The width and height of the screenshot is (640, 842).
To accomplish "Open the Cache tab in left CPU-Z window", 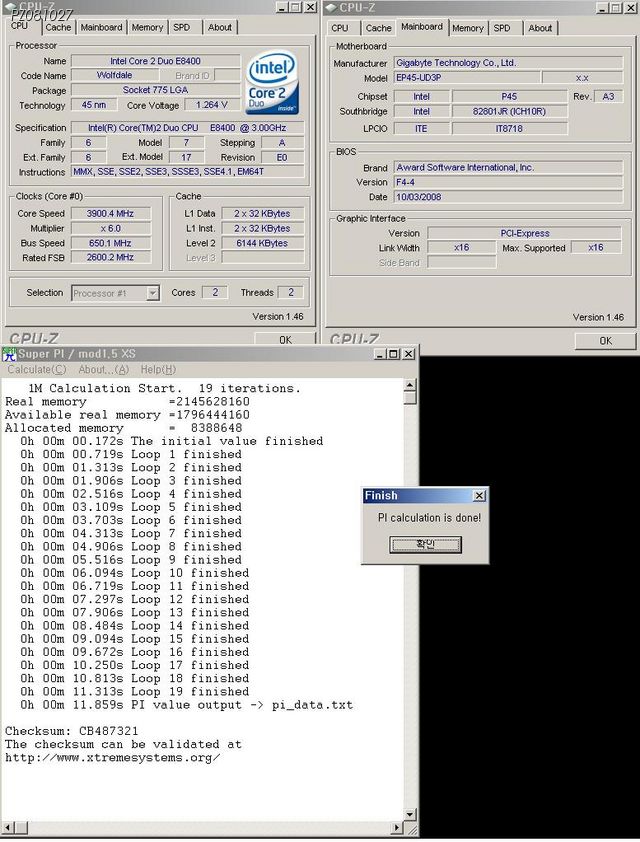I will [x=57, y=27].
